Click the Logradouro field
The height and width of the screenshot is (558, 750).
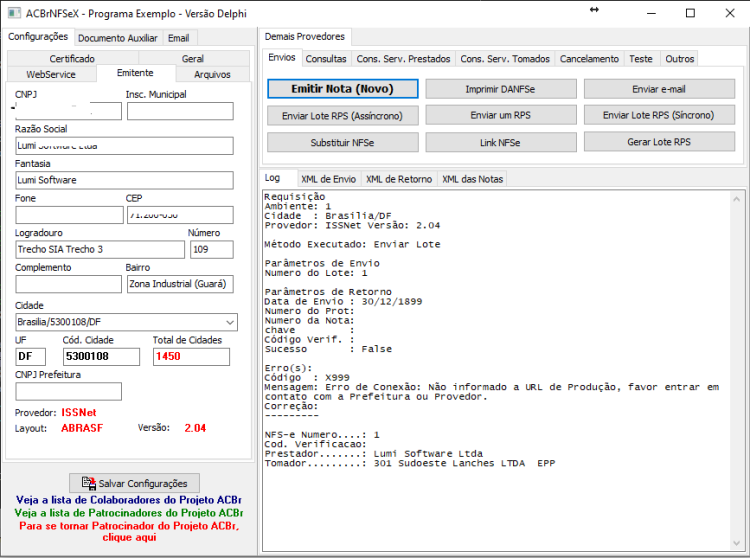pyautogui.click(x=100, y=250)
